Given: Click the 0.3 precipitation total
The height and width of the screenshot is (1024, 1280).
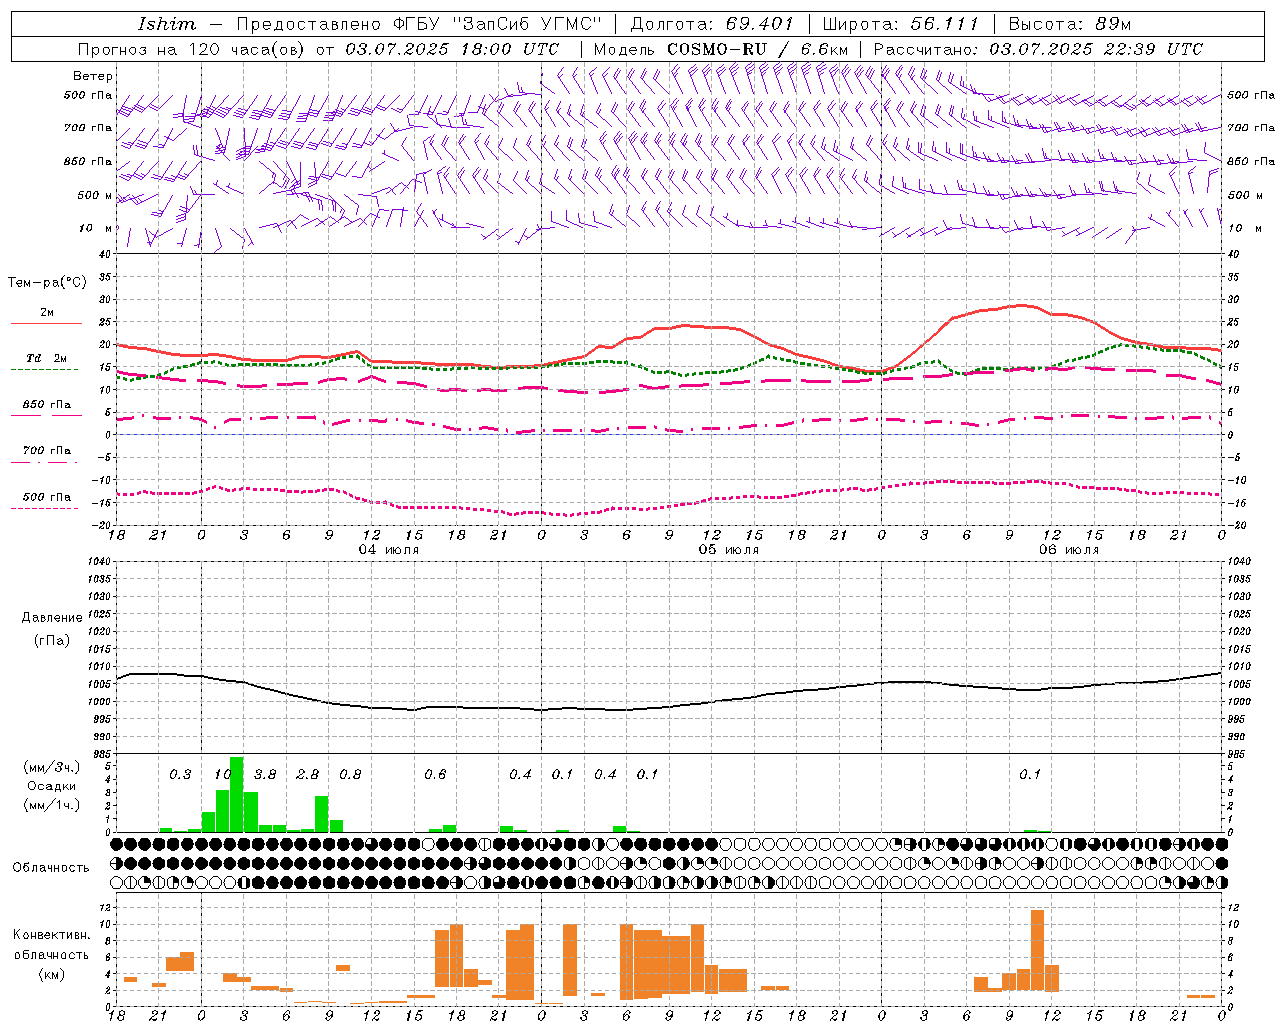Looking at the screenshot, I should [x=180, y=775].
